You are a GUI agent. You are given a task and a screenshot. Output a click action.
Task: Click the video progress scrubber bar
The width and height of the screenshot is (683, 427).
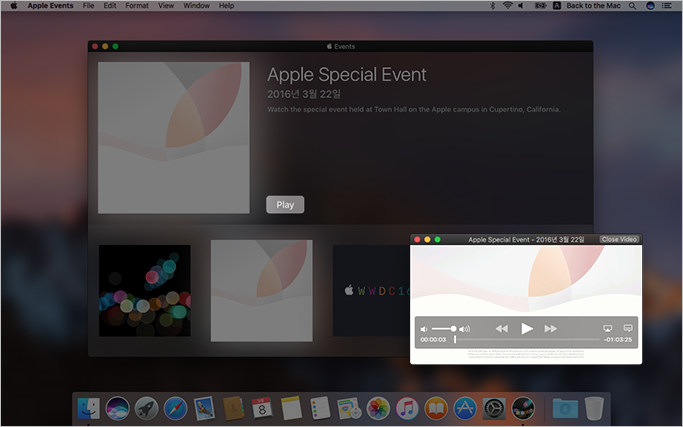click(x=527, y=339)
